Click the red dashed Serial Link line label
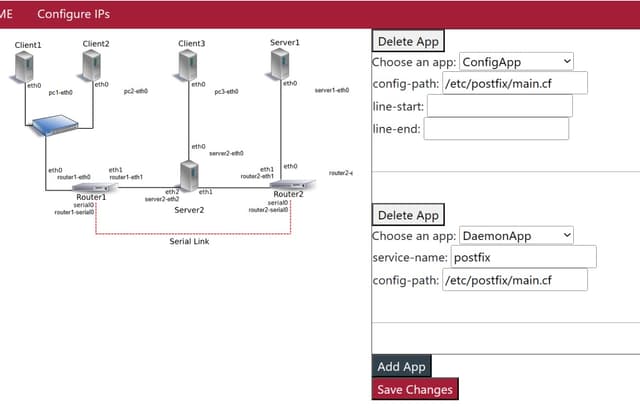 189,242
